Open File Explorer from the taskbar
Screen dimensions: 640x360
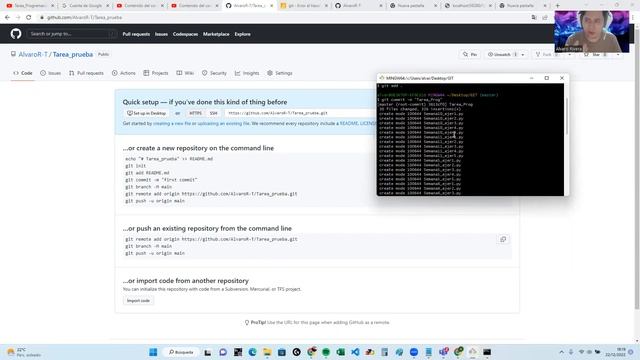click(x=267, y=352)
